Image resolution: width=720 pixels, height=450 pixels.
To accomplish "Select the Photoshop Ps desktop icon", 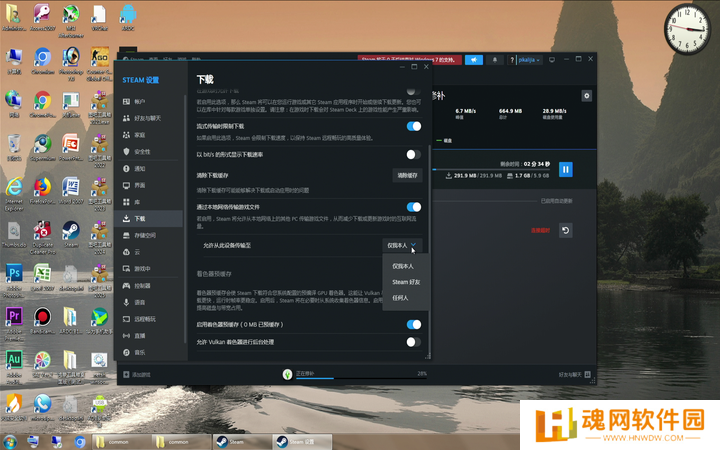I will (x=14, y=281).
